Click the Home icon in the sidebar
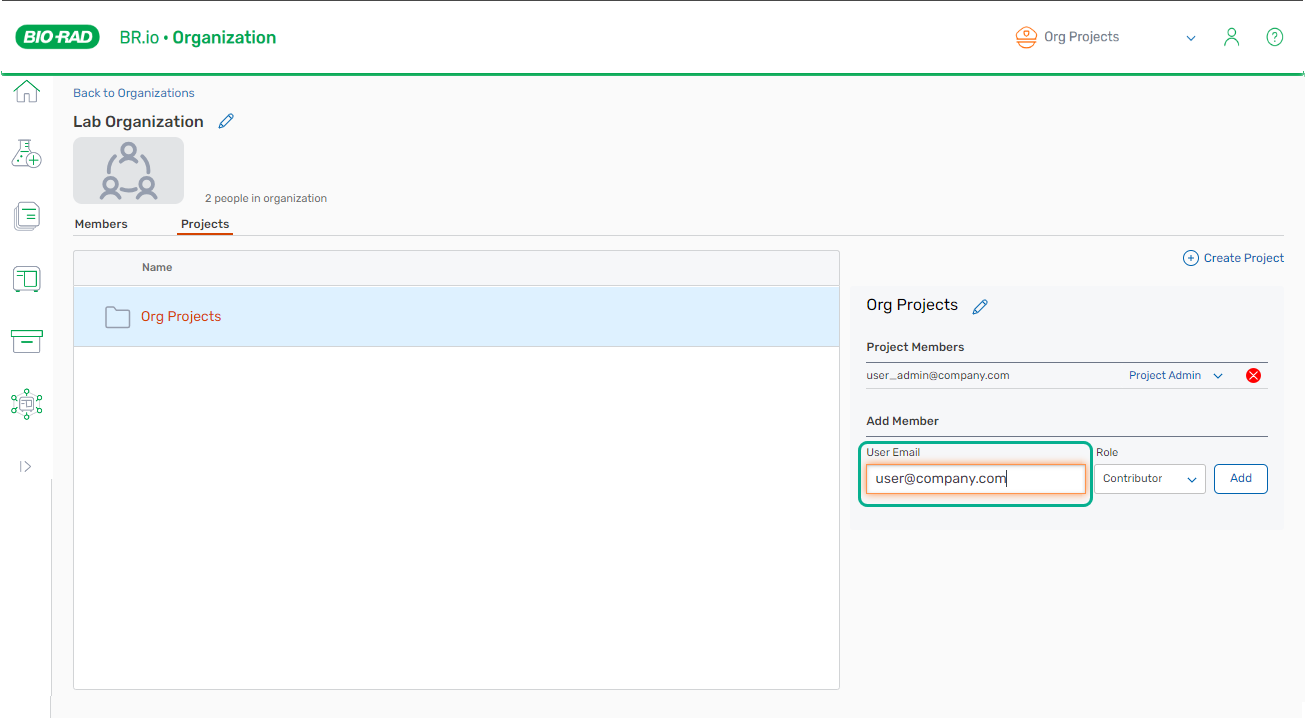This screenshot has height=718, width=1305. [x=27, y=92]
